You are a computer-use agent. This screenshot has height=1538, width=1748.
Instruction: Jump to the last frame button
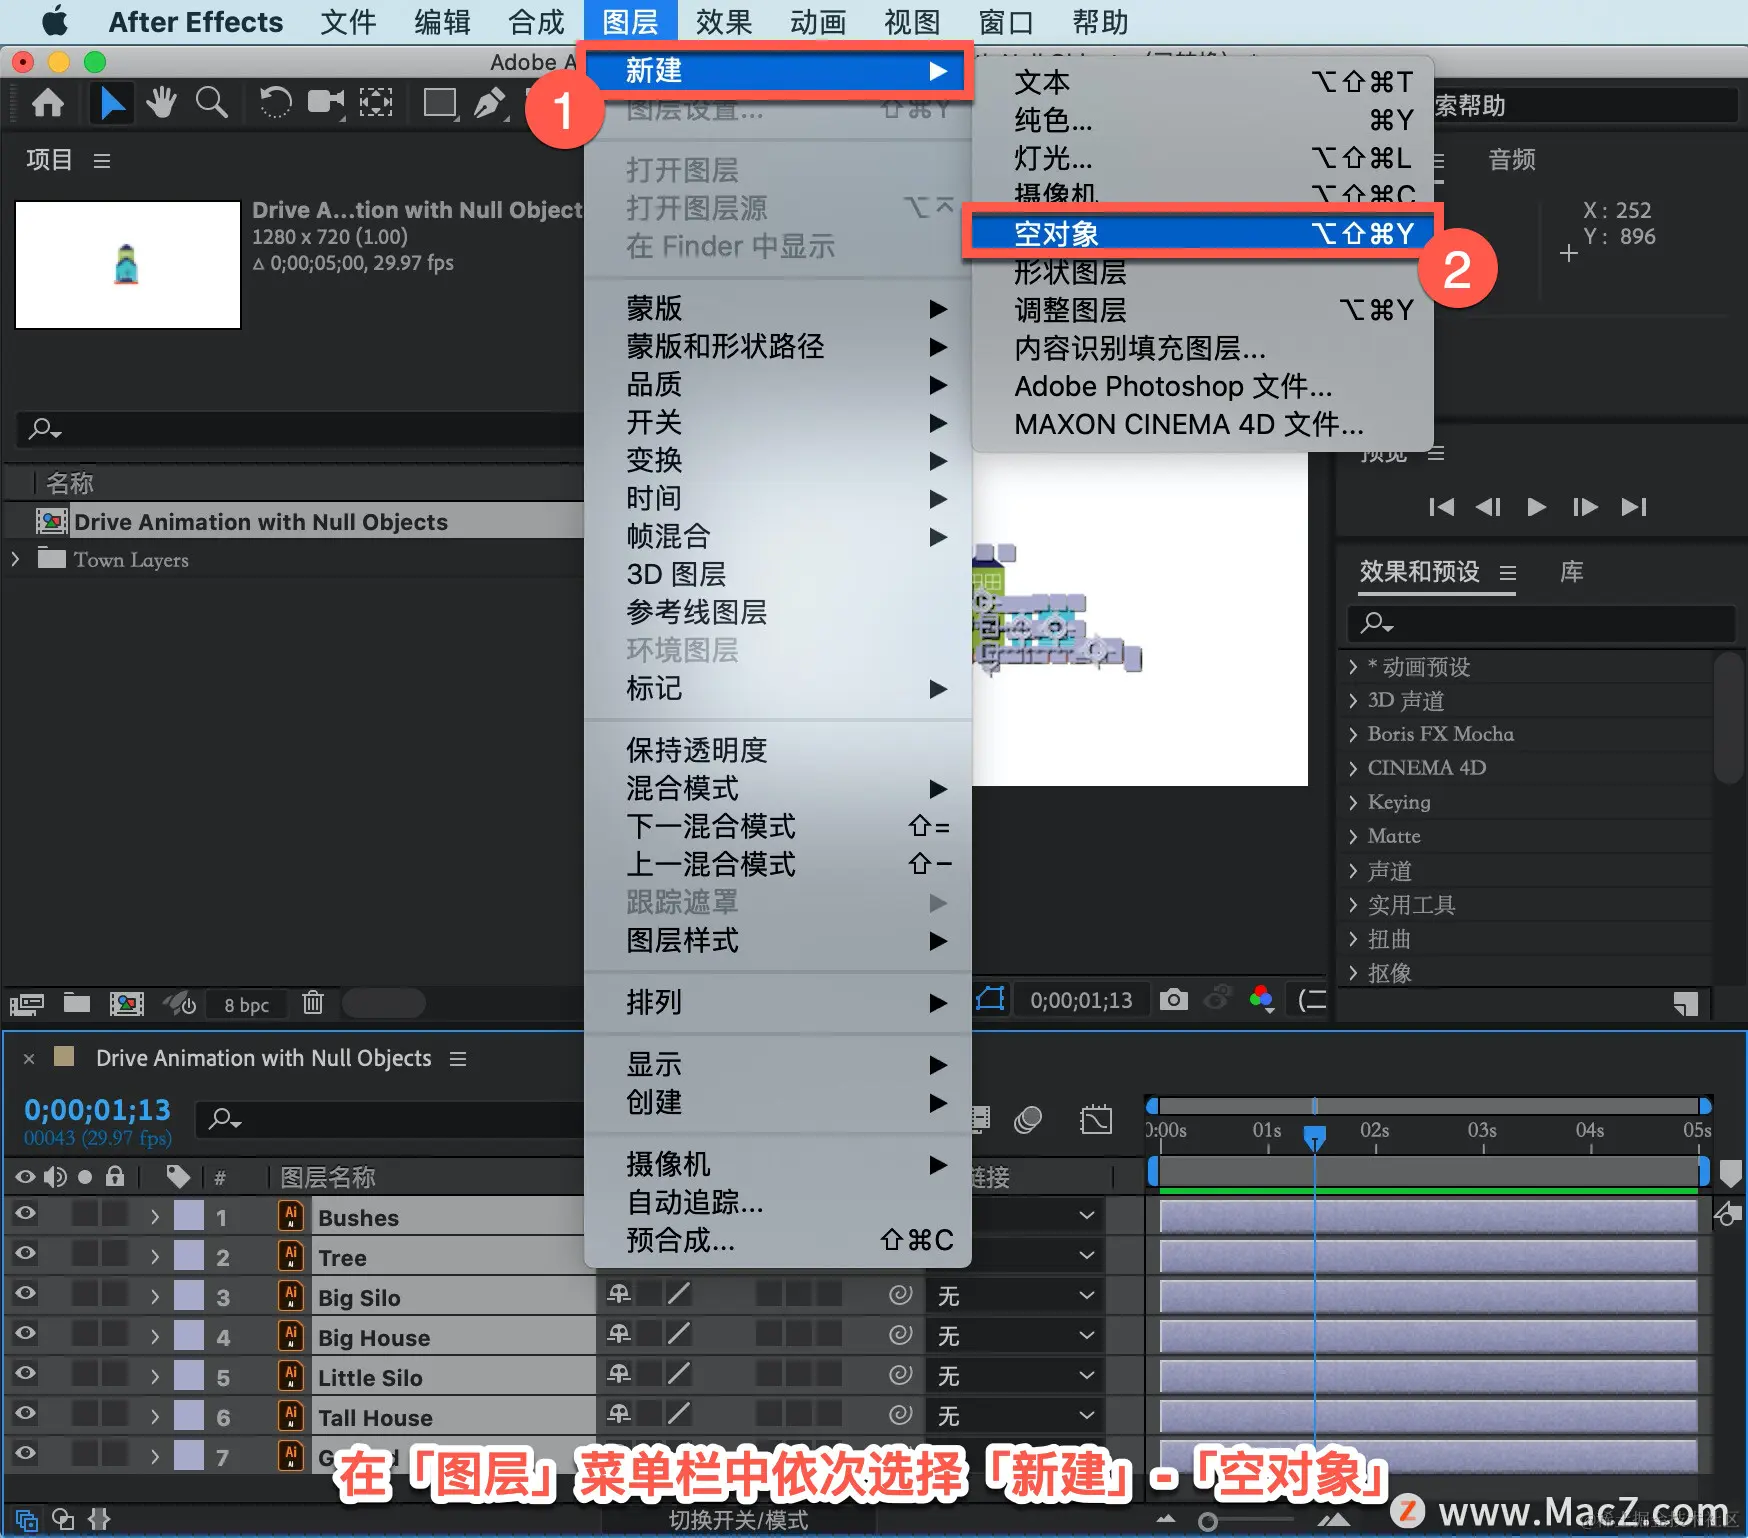click(1634, 507)
